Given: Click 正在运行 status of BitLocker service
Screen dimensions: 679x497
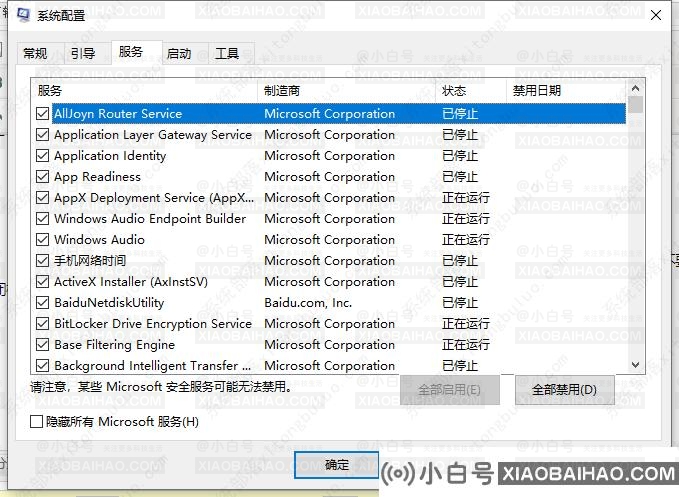Looking at the screenshot, I should (466, 324).
